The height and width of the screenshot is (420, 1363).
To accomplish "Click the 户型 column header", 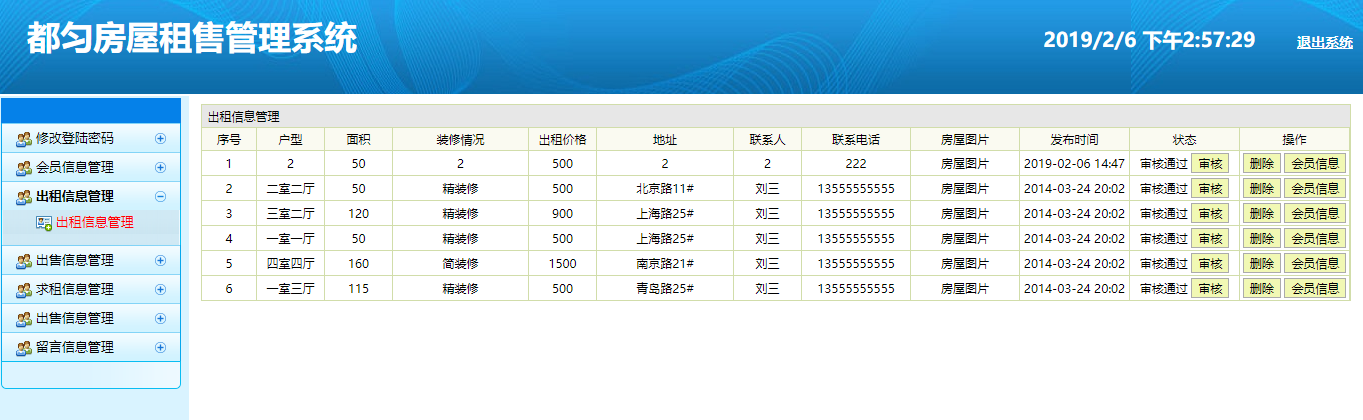I will click(290, 140).
